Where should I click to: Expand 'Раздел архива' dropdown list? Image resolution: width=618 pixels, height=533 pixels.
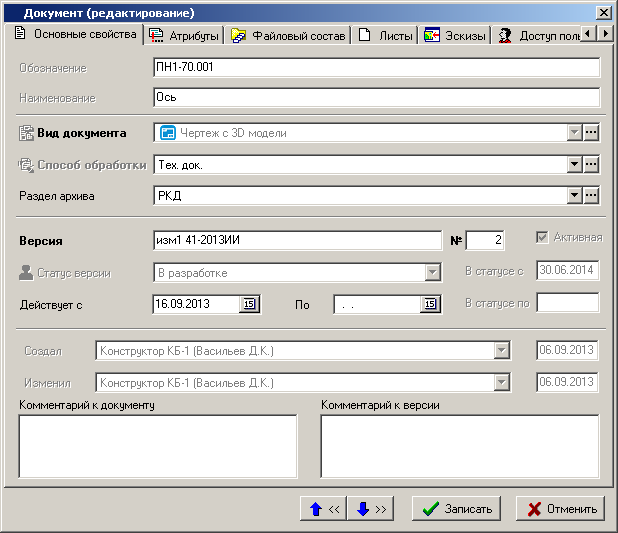(575, 196)
